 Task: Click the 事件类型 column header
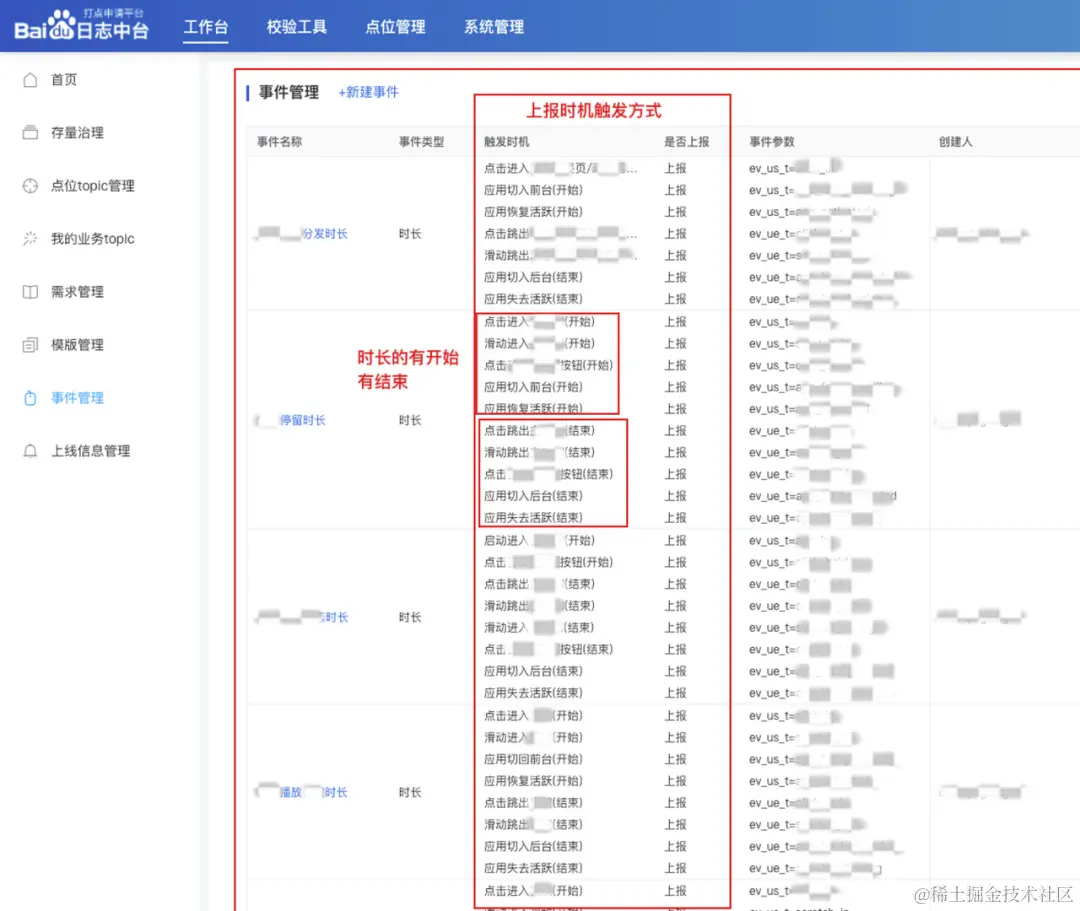pyautogui.click(x=421, y=141)
